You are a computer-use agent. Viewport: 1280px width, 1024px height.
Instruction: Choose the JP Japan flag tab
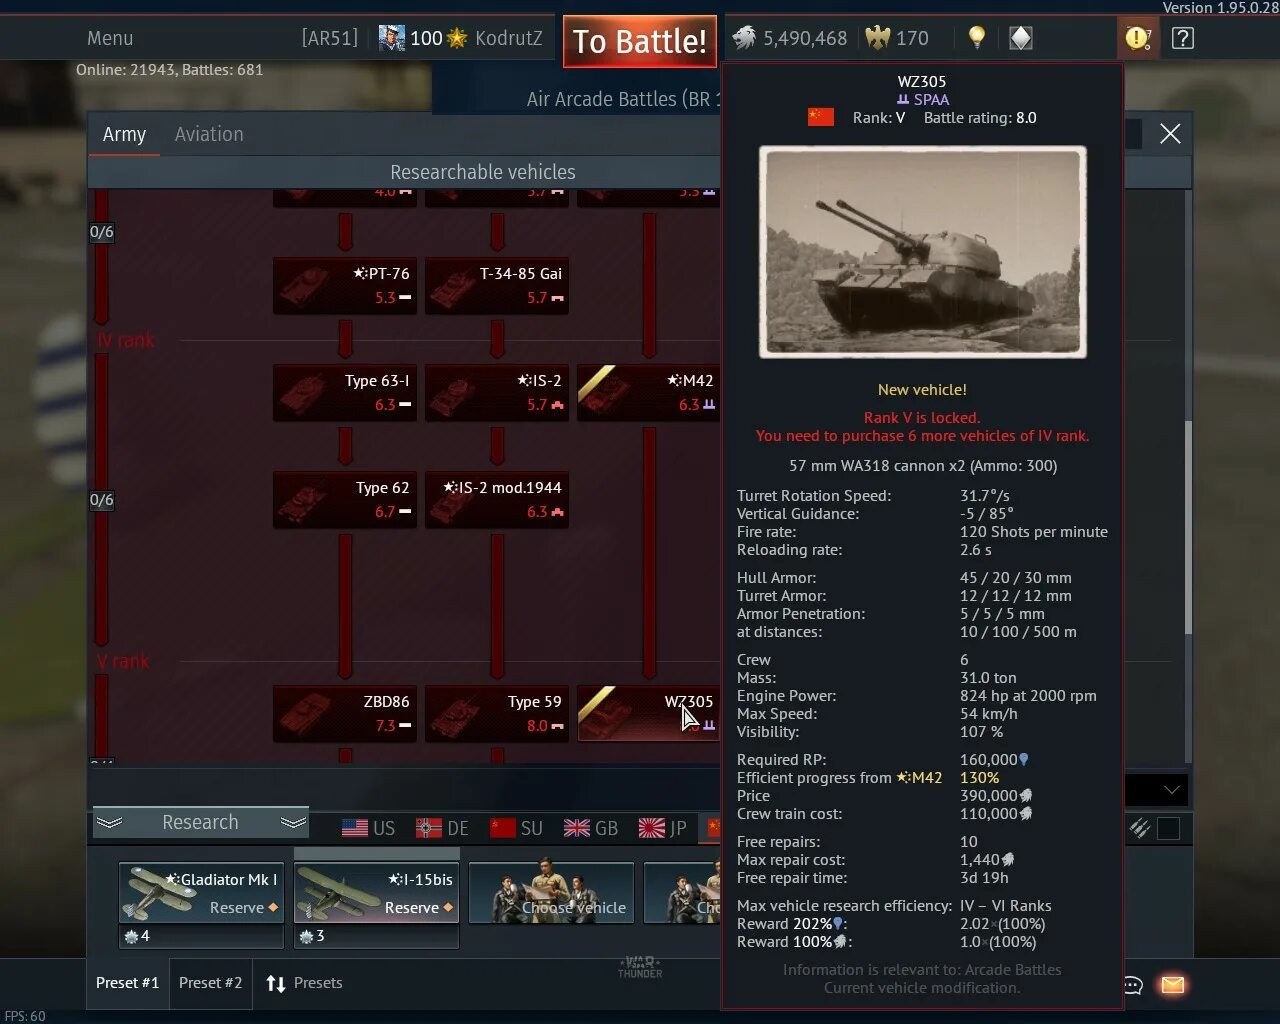662,828
